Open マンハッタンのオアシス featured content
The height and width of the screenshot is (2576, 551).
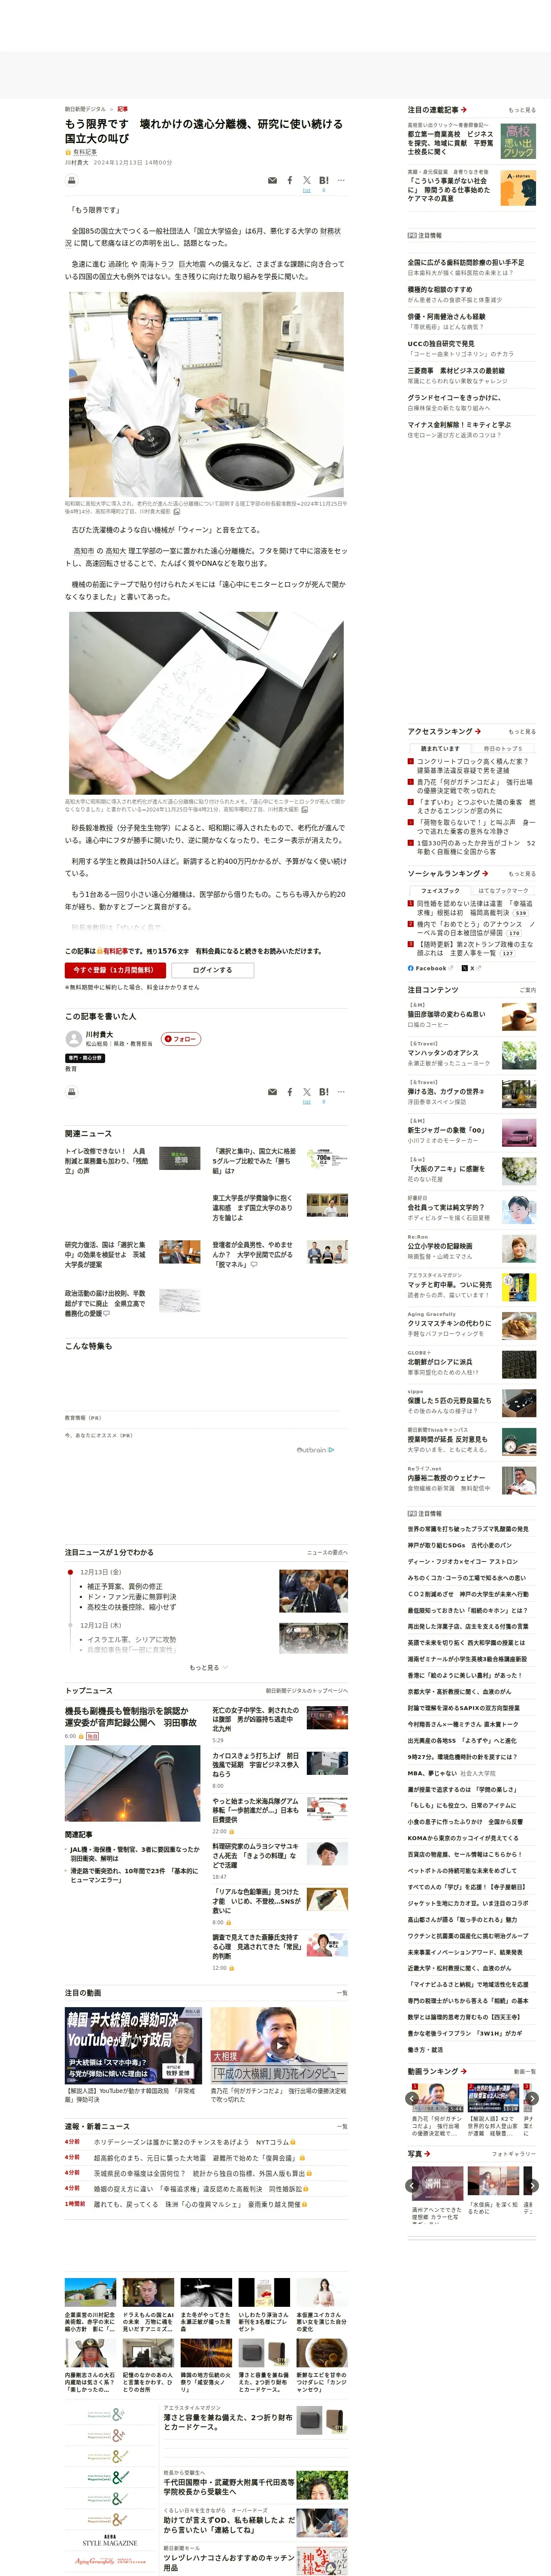click(x=442, y=1053)
